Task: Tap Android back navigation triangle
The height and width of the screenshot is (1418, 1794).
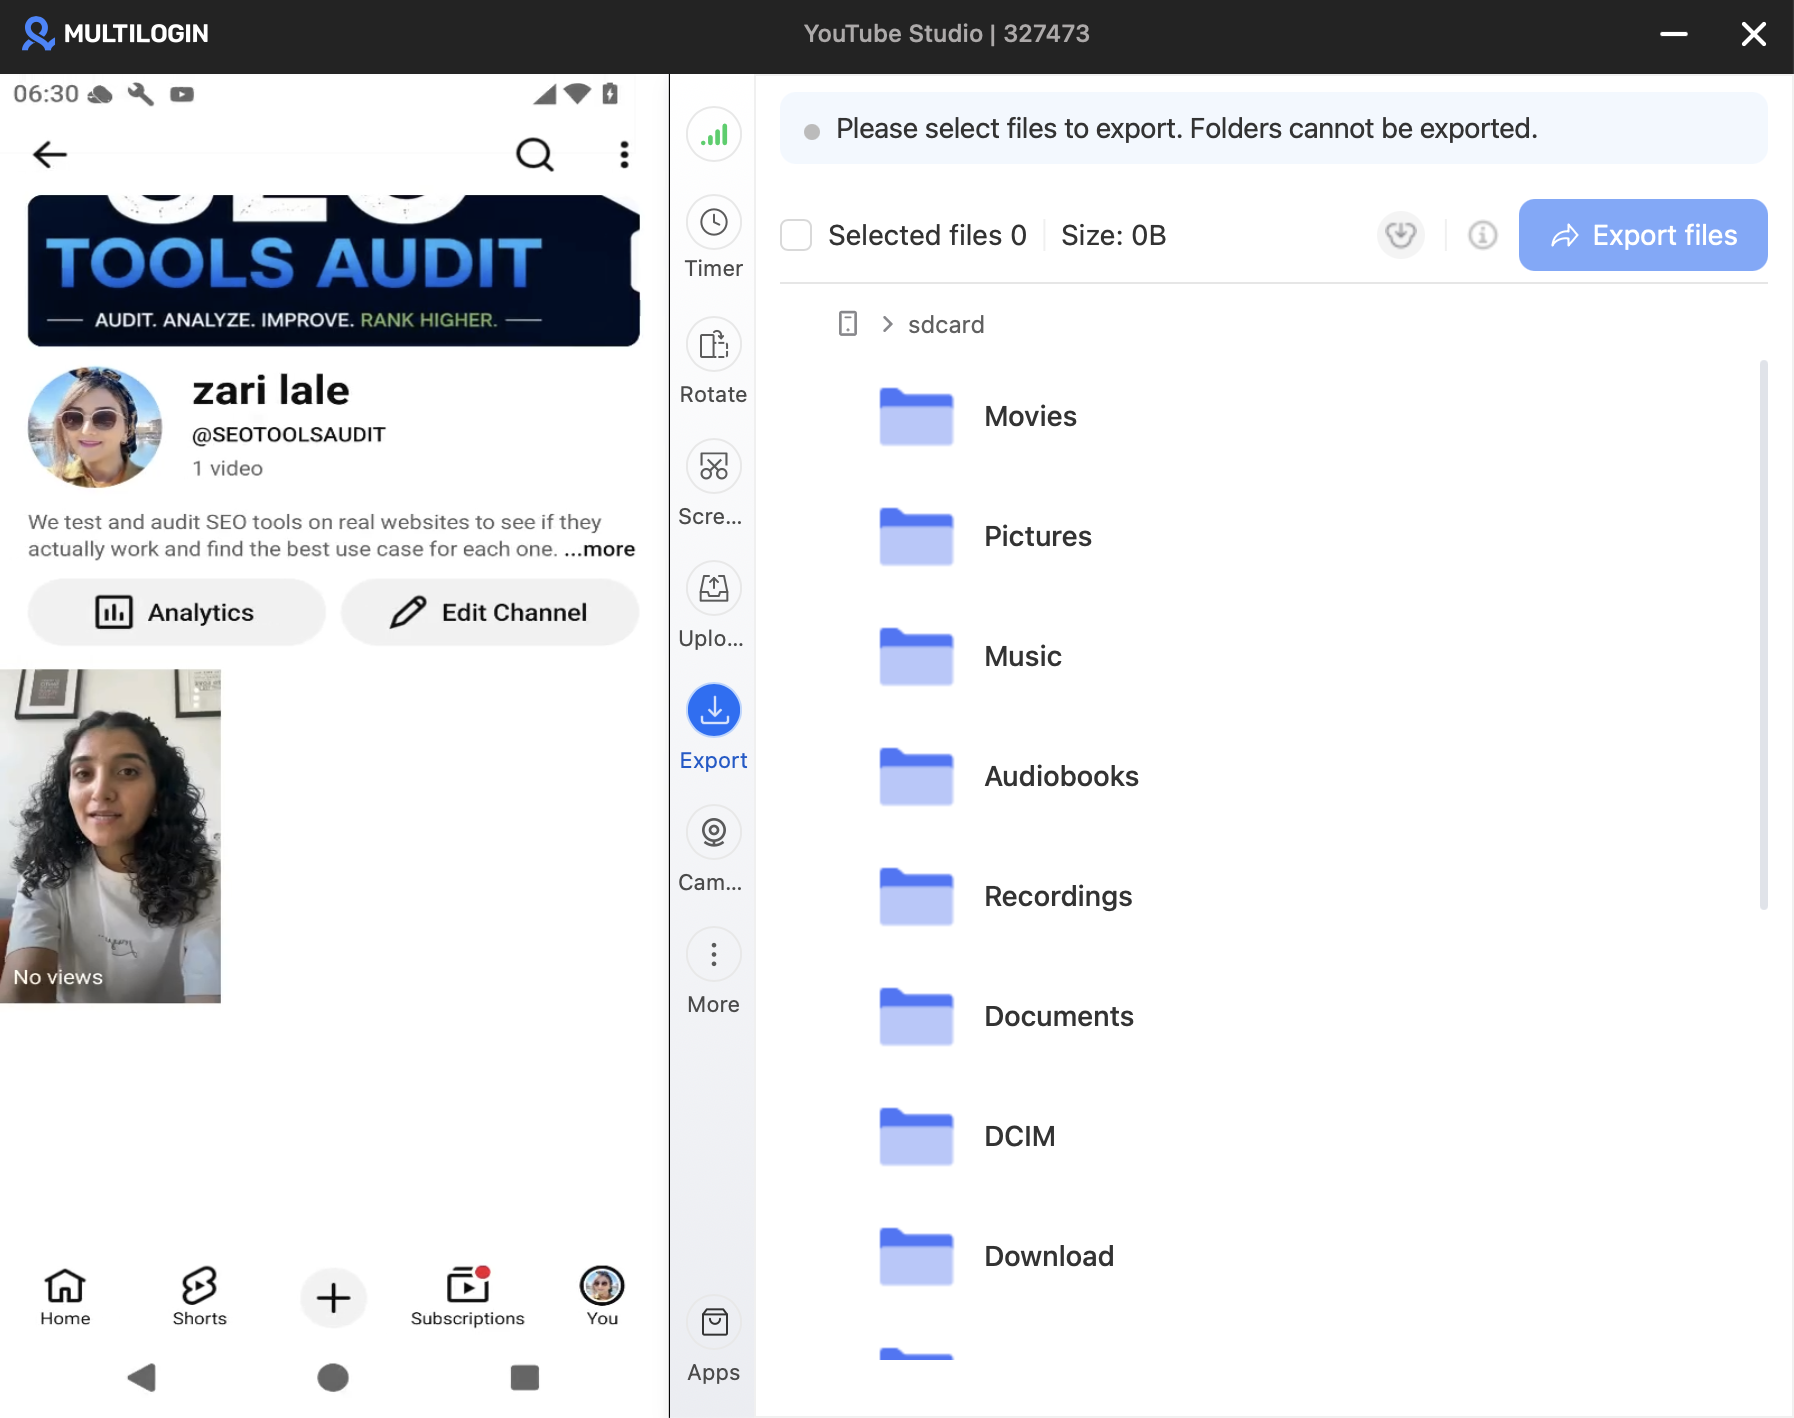Action: (142, 1377)
